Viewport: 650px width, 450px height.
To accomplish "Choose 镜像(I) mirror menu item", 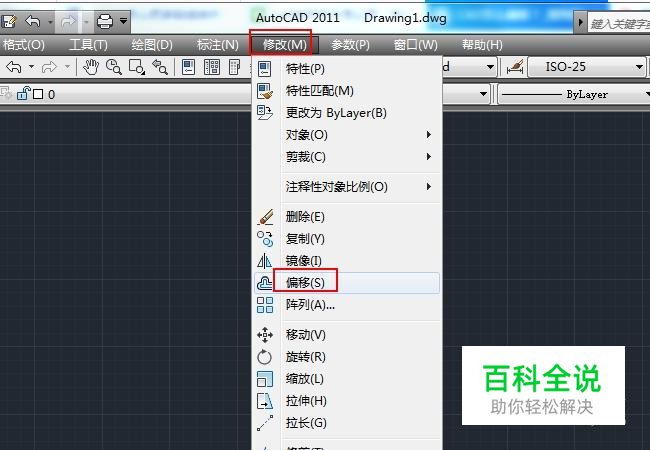I will pyautogui.click(x=347, y=261).
